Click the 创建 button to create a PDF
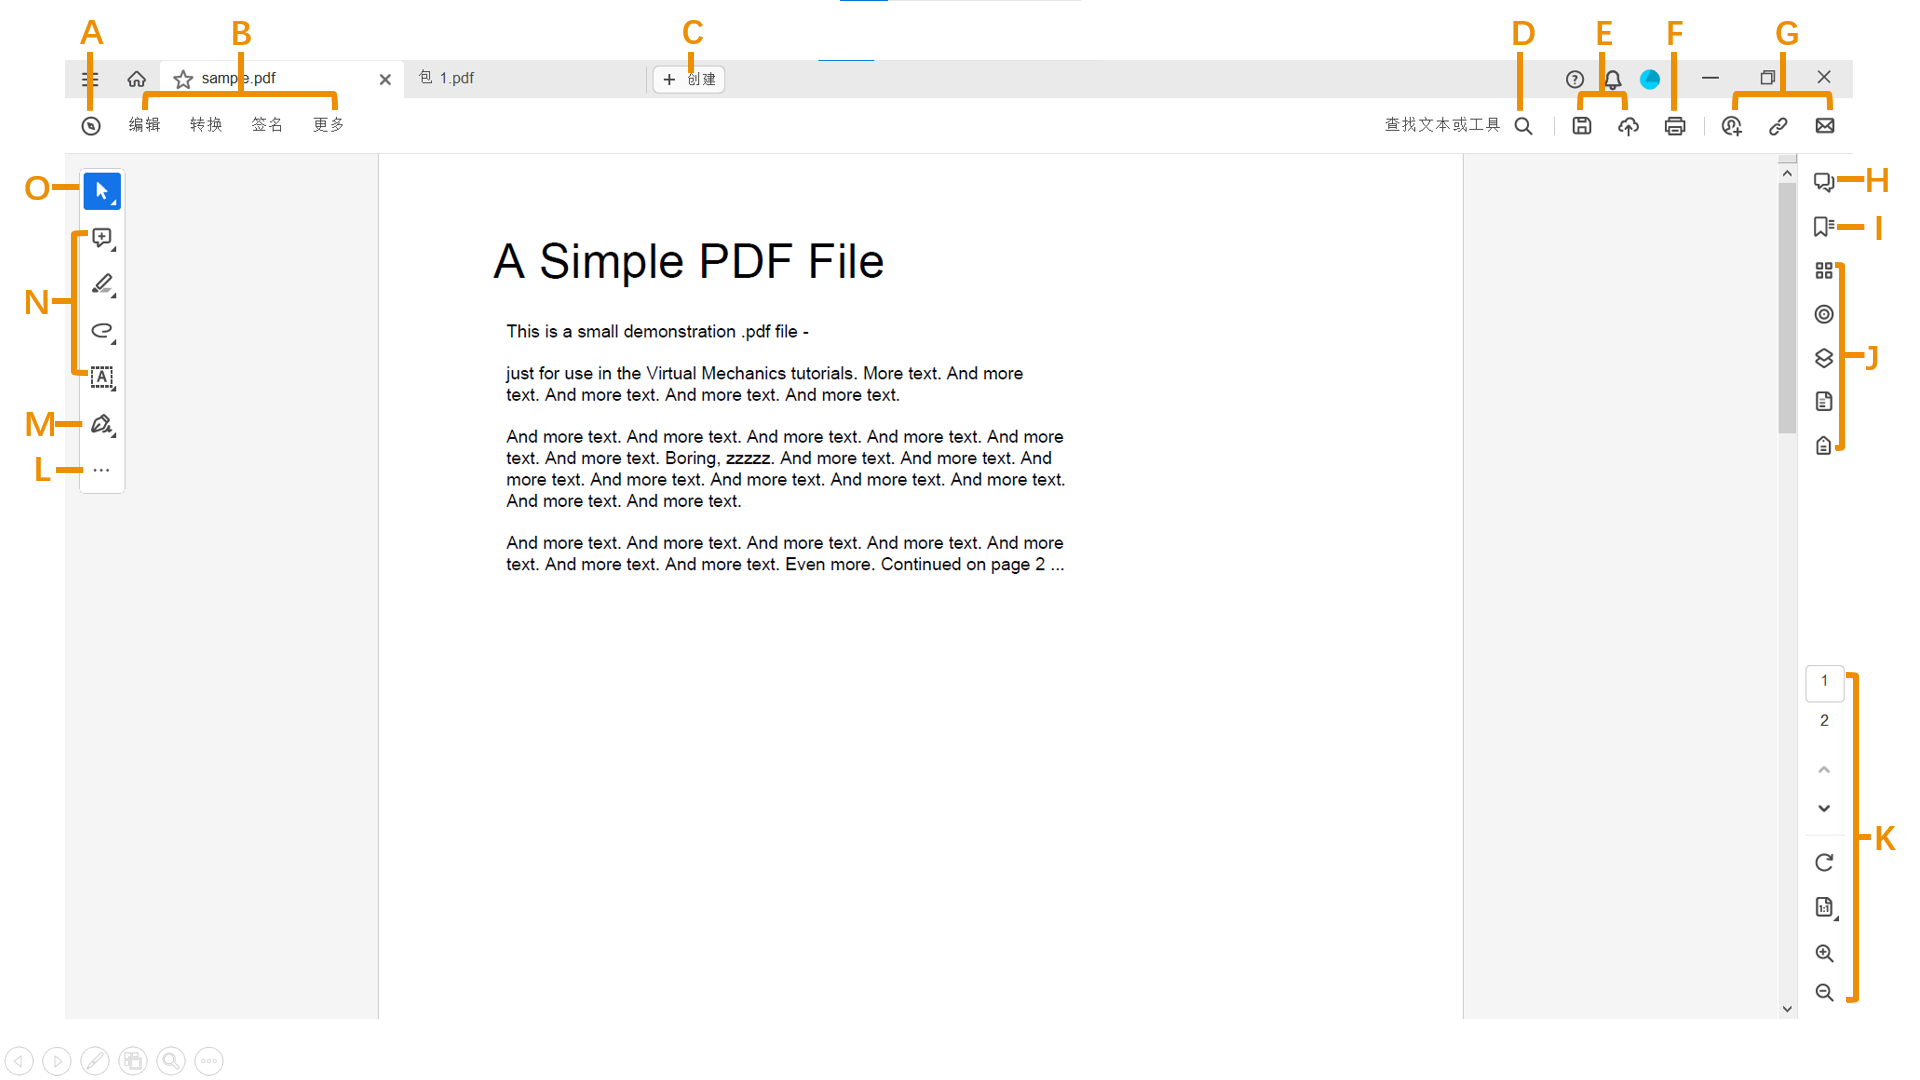Screen dimensions: 1920x1080 click(688, 79)
